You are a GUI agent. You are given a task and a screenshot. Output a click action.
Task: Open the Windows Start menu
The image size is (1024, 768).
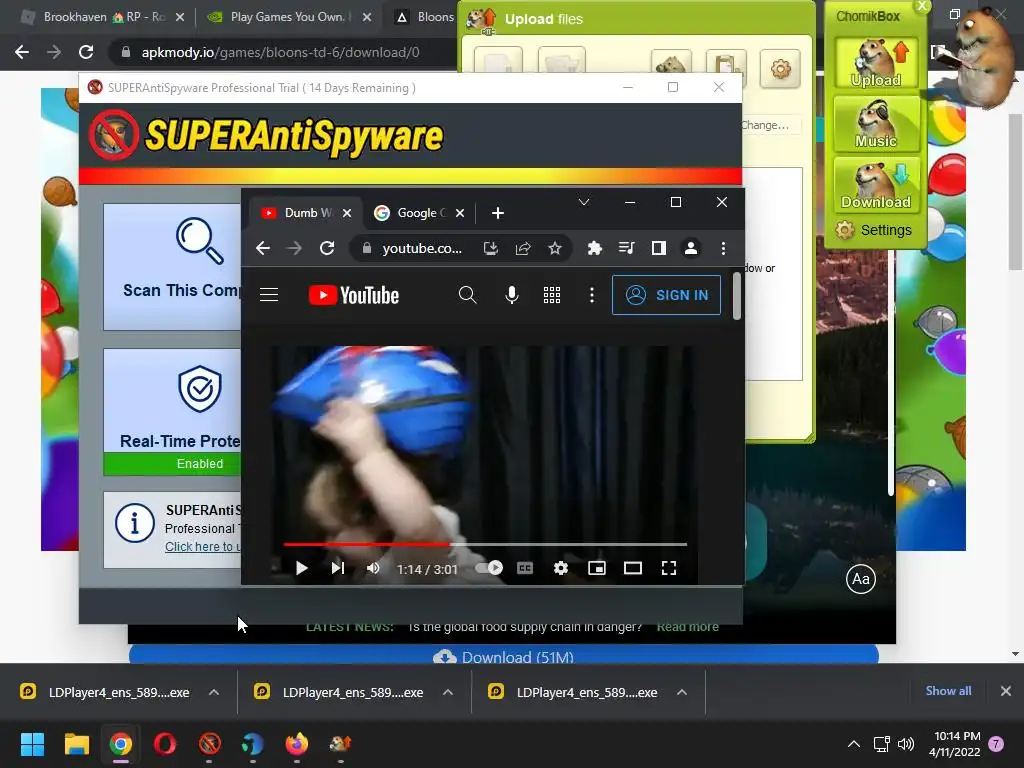tap(32, 744)
